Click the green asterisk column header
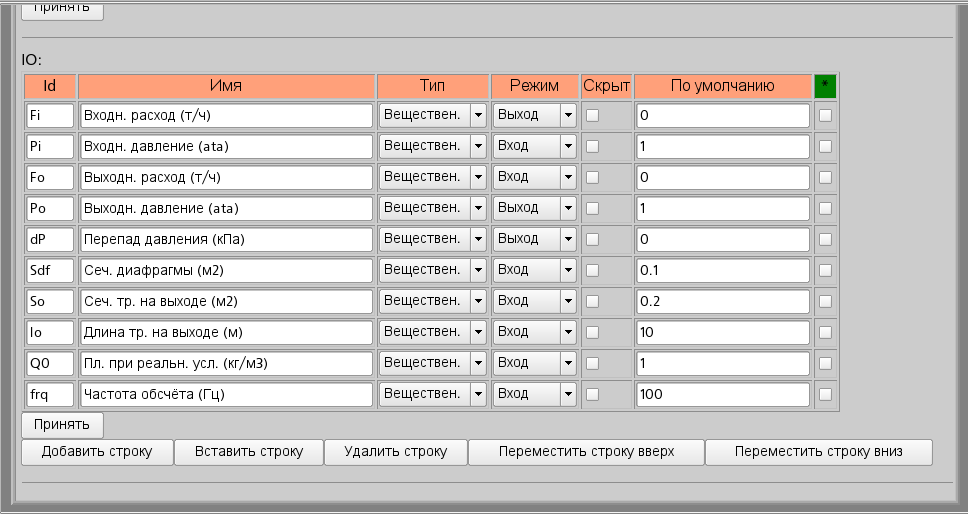Screen dimensions: 968x514 pyautogui.click(x=826, y=86)
